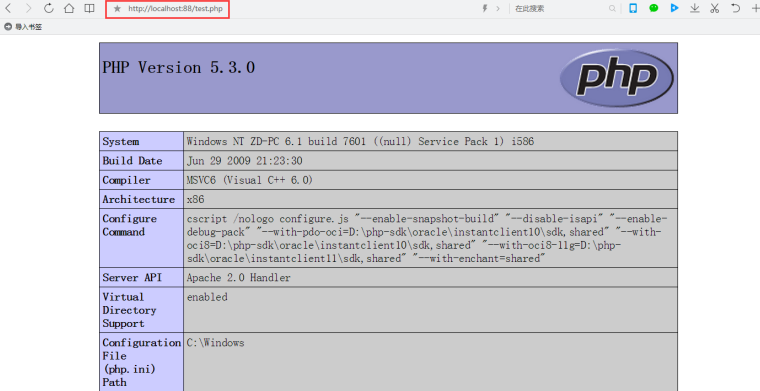
Task: Click the System row label
Action: tap(121, 141)
